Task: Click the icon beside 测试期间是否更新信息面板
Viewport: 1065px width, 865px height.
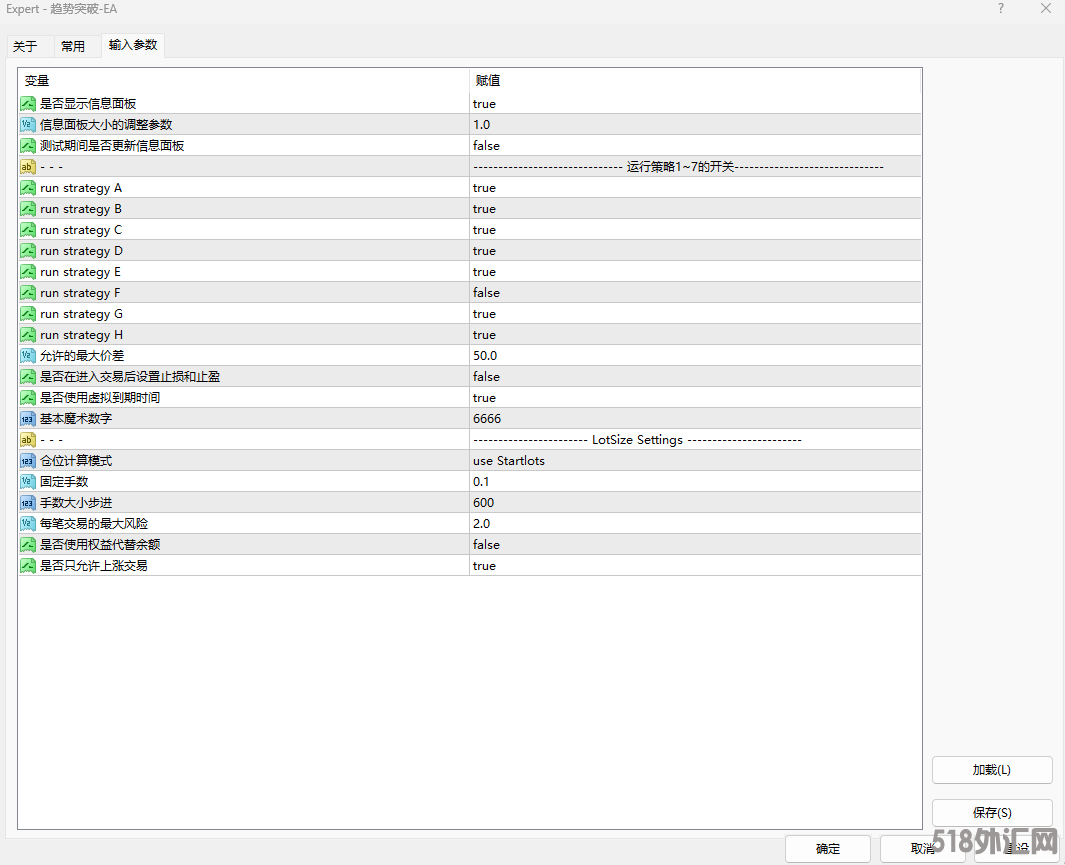Action: tap(28, 146)
